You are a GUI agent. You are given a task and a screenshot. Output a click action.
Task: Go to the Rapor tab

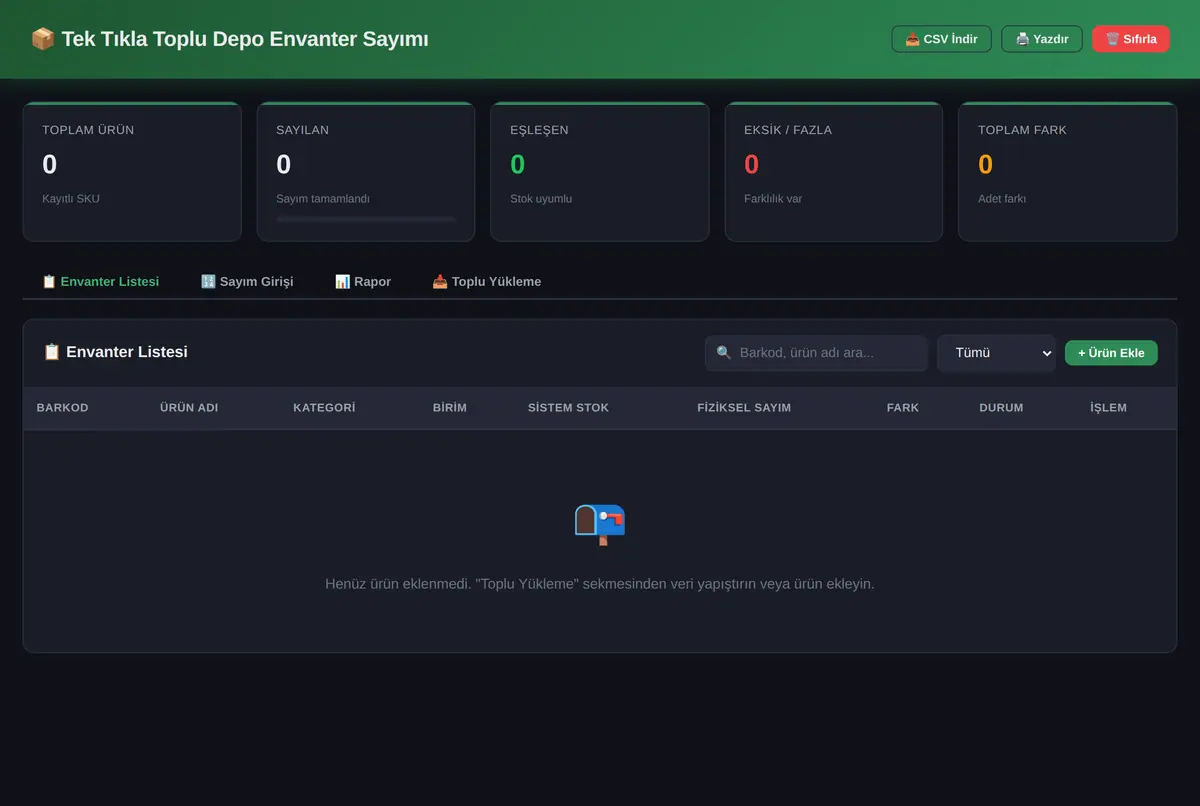[363, 281]
